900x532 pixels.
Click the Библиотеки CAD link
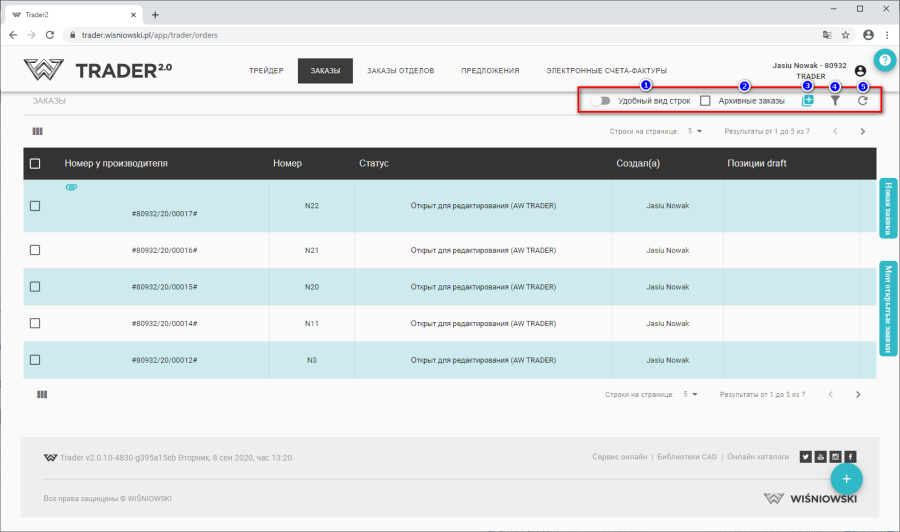[688, 457]
